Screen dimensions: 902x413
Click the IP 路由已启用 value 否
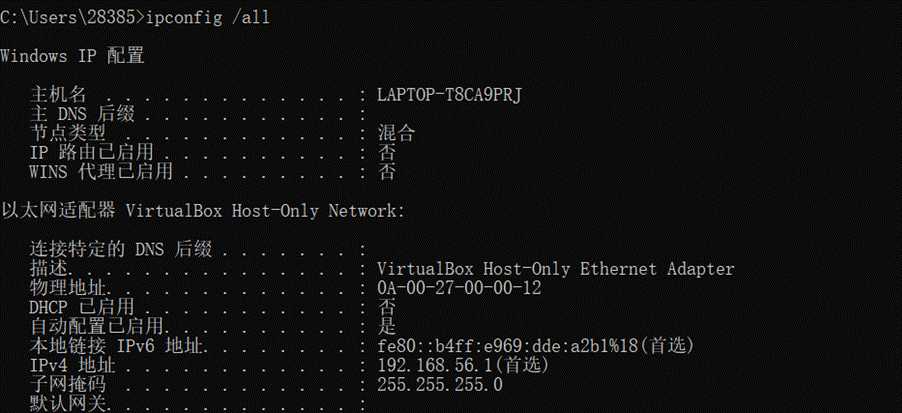[387, 152]
